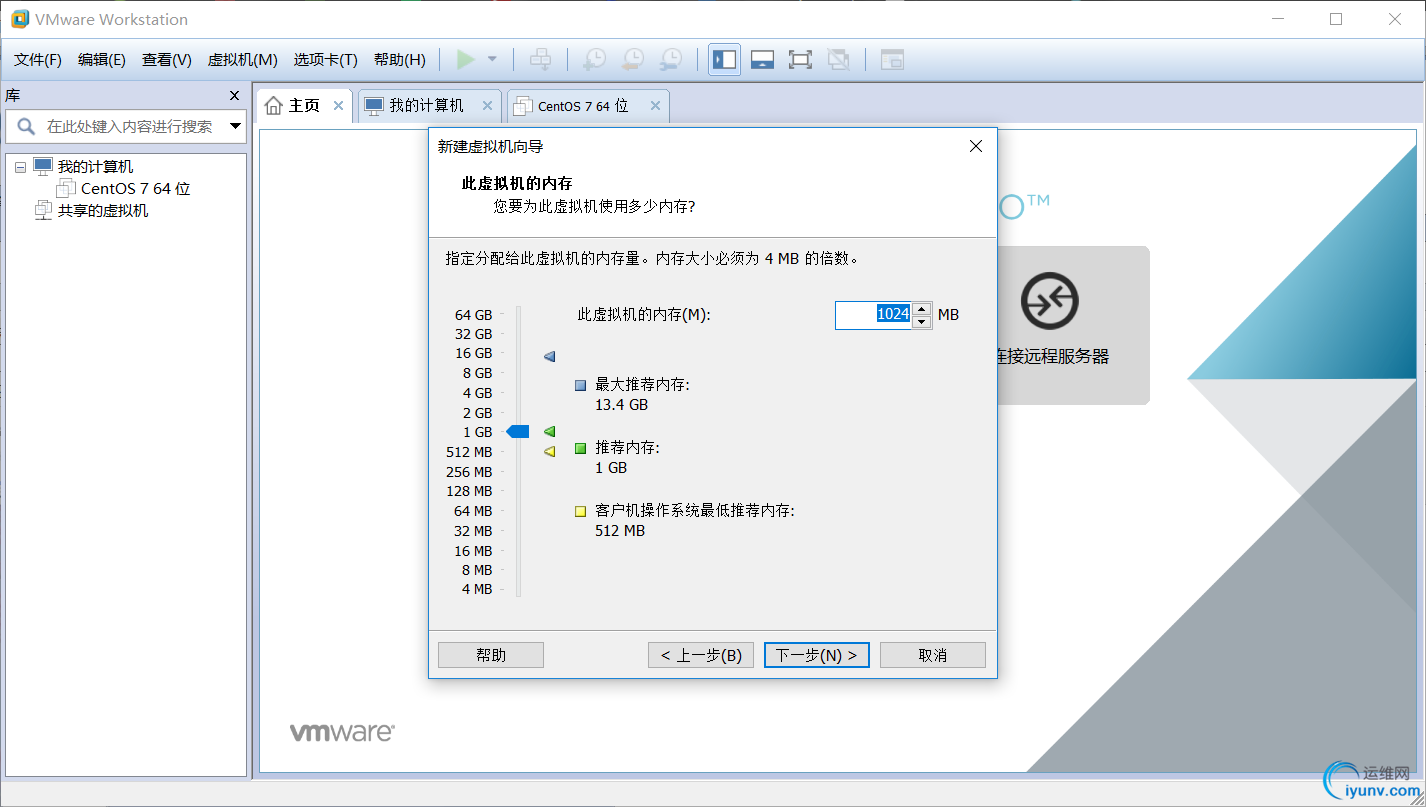The image size is (1426, 807).
Task: Click the VMware Workstation title bar logo
Action: point(20,19)
